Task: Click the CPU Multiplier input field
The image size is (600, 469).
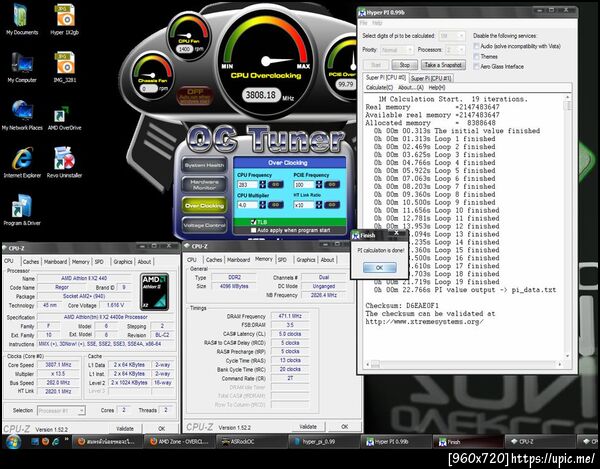Action: 248,205
